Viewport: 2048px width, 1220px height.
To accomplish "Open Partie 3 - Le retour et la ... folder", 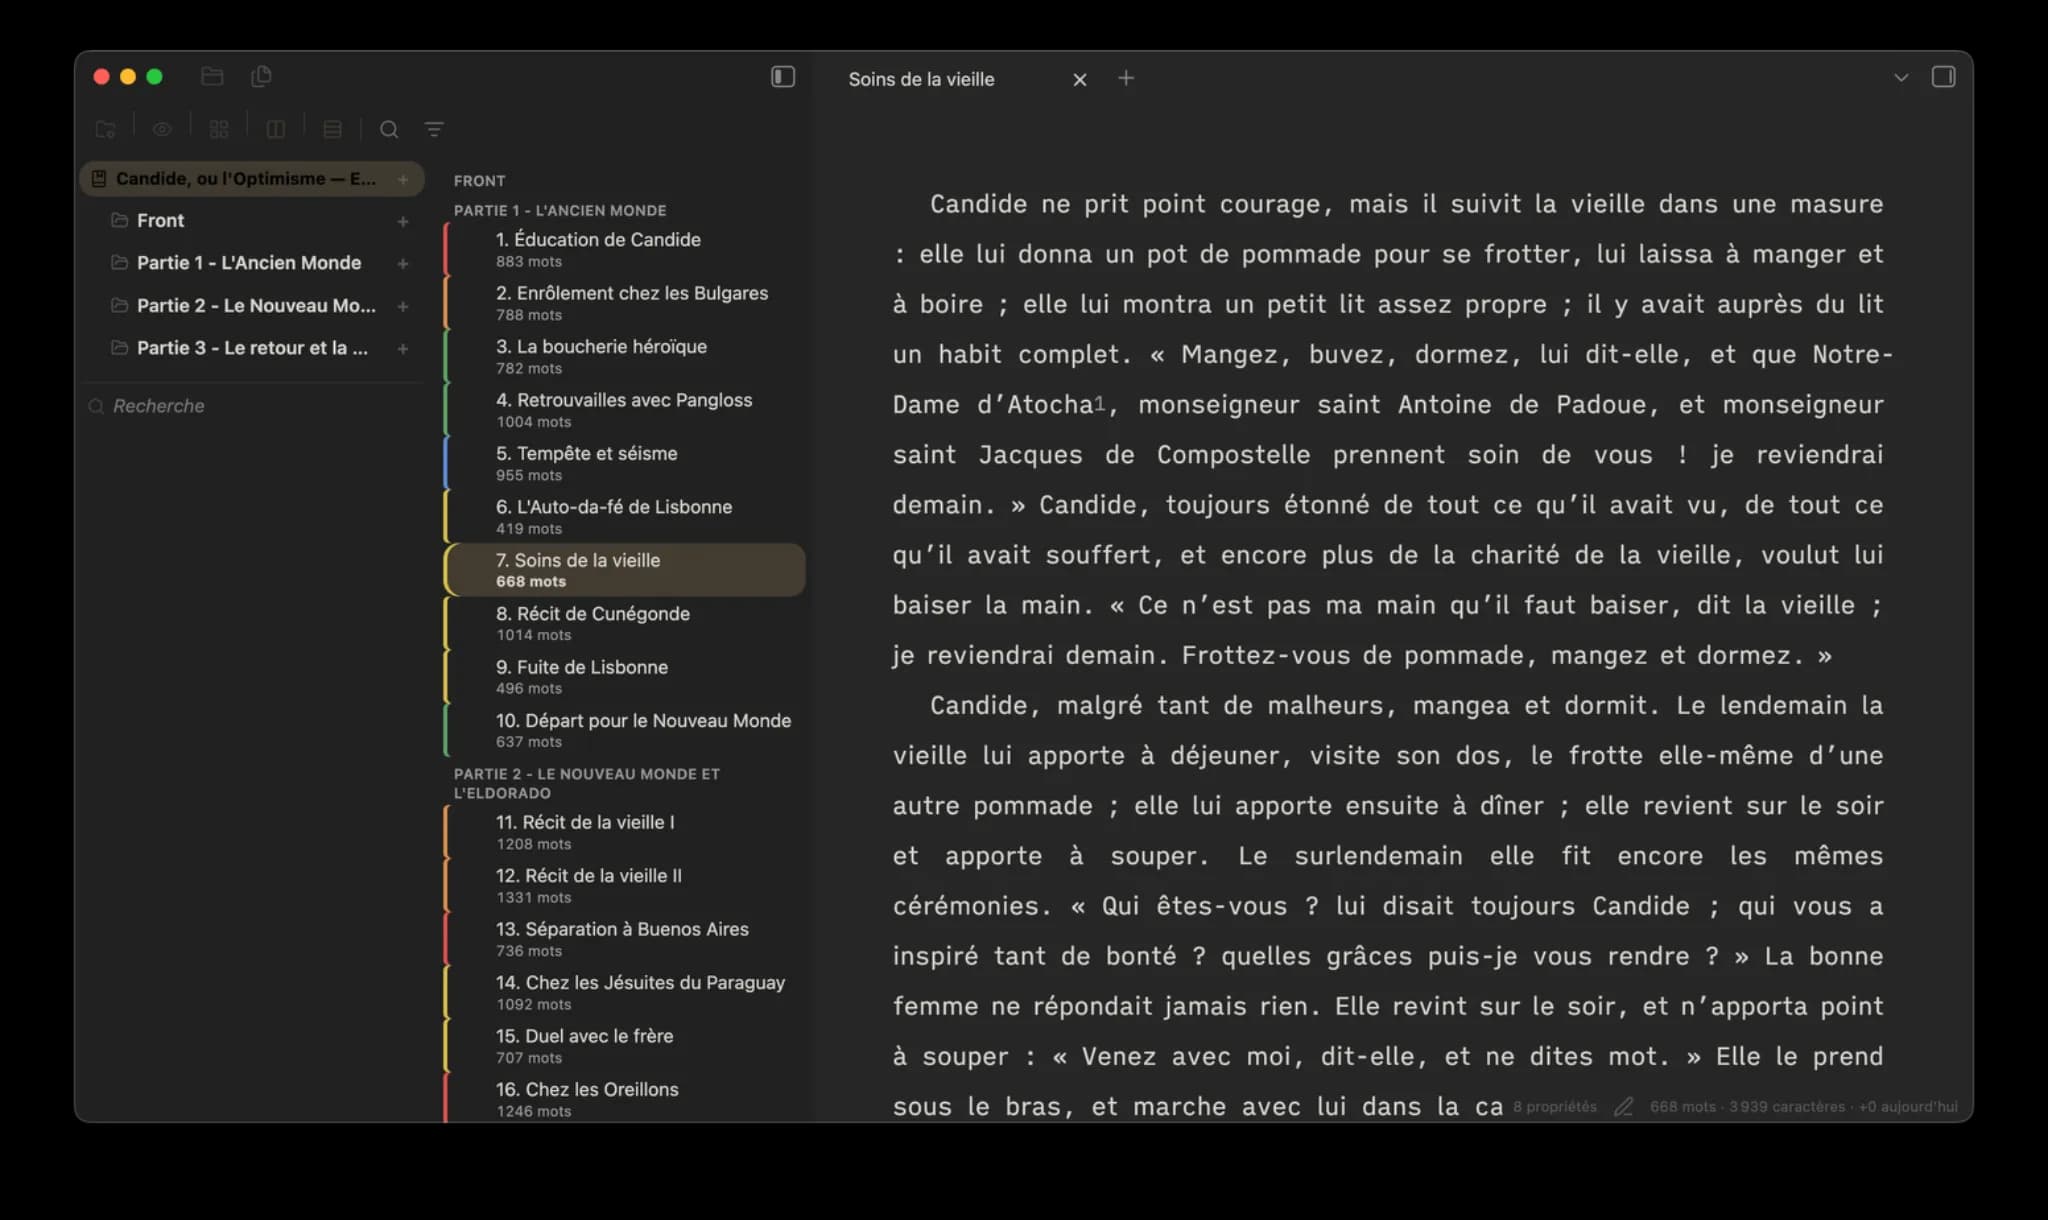I will (x=252, y=348).
